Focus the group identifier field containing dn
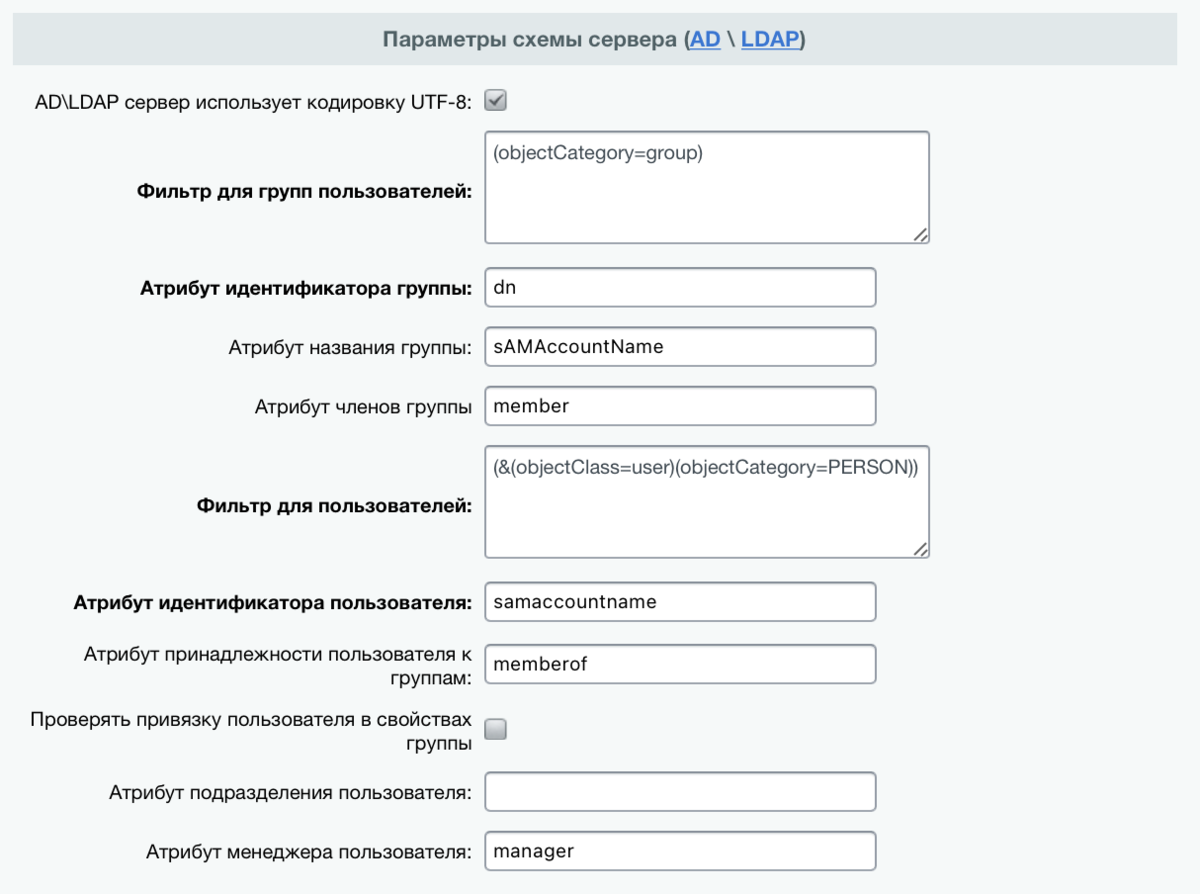 (680, 287)
